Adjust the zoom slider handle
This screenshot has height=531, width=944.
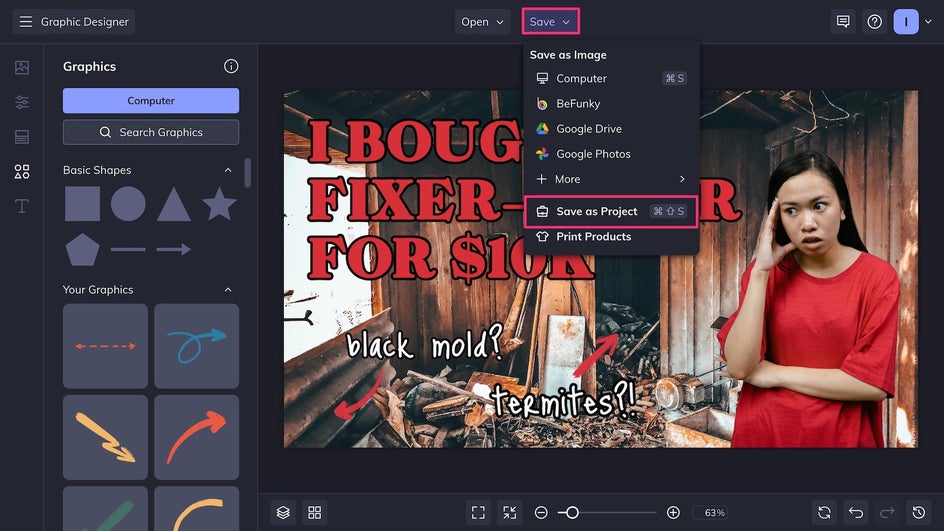point(572,512)
